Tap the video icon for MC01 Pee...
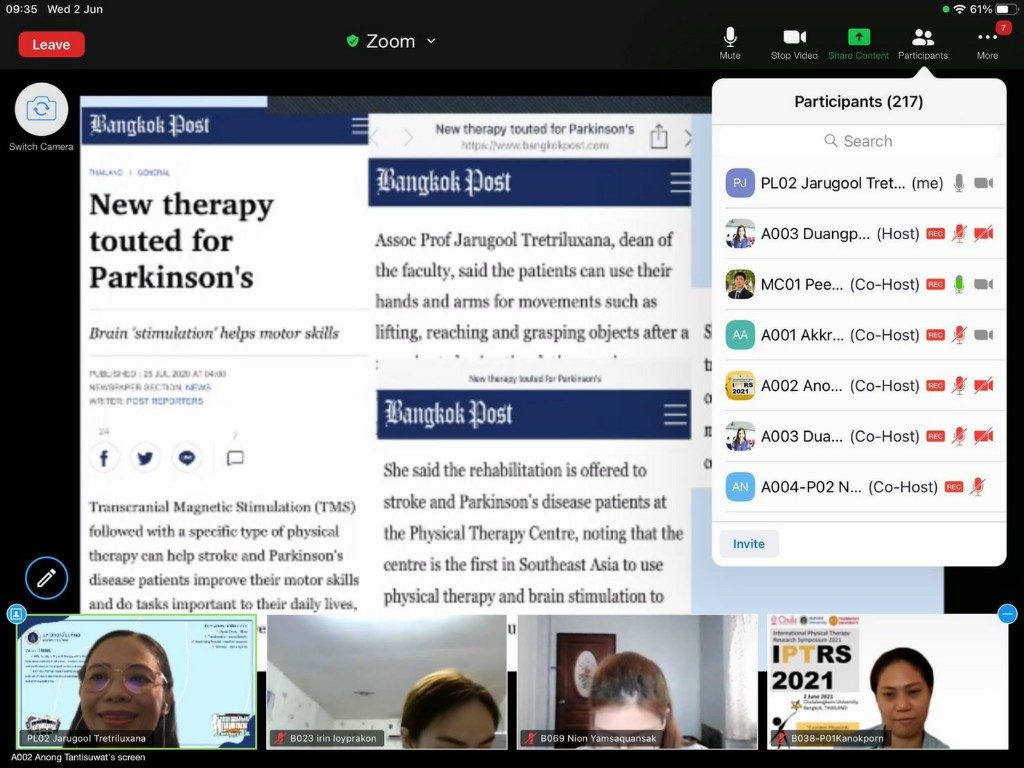The width and height of the screenshot is (1024, 768). 984,284
